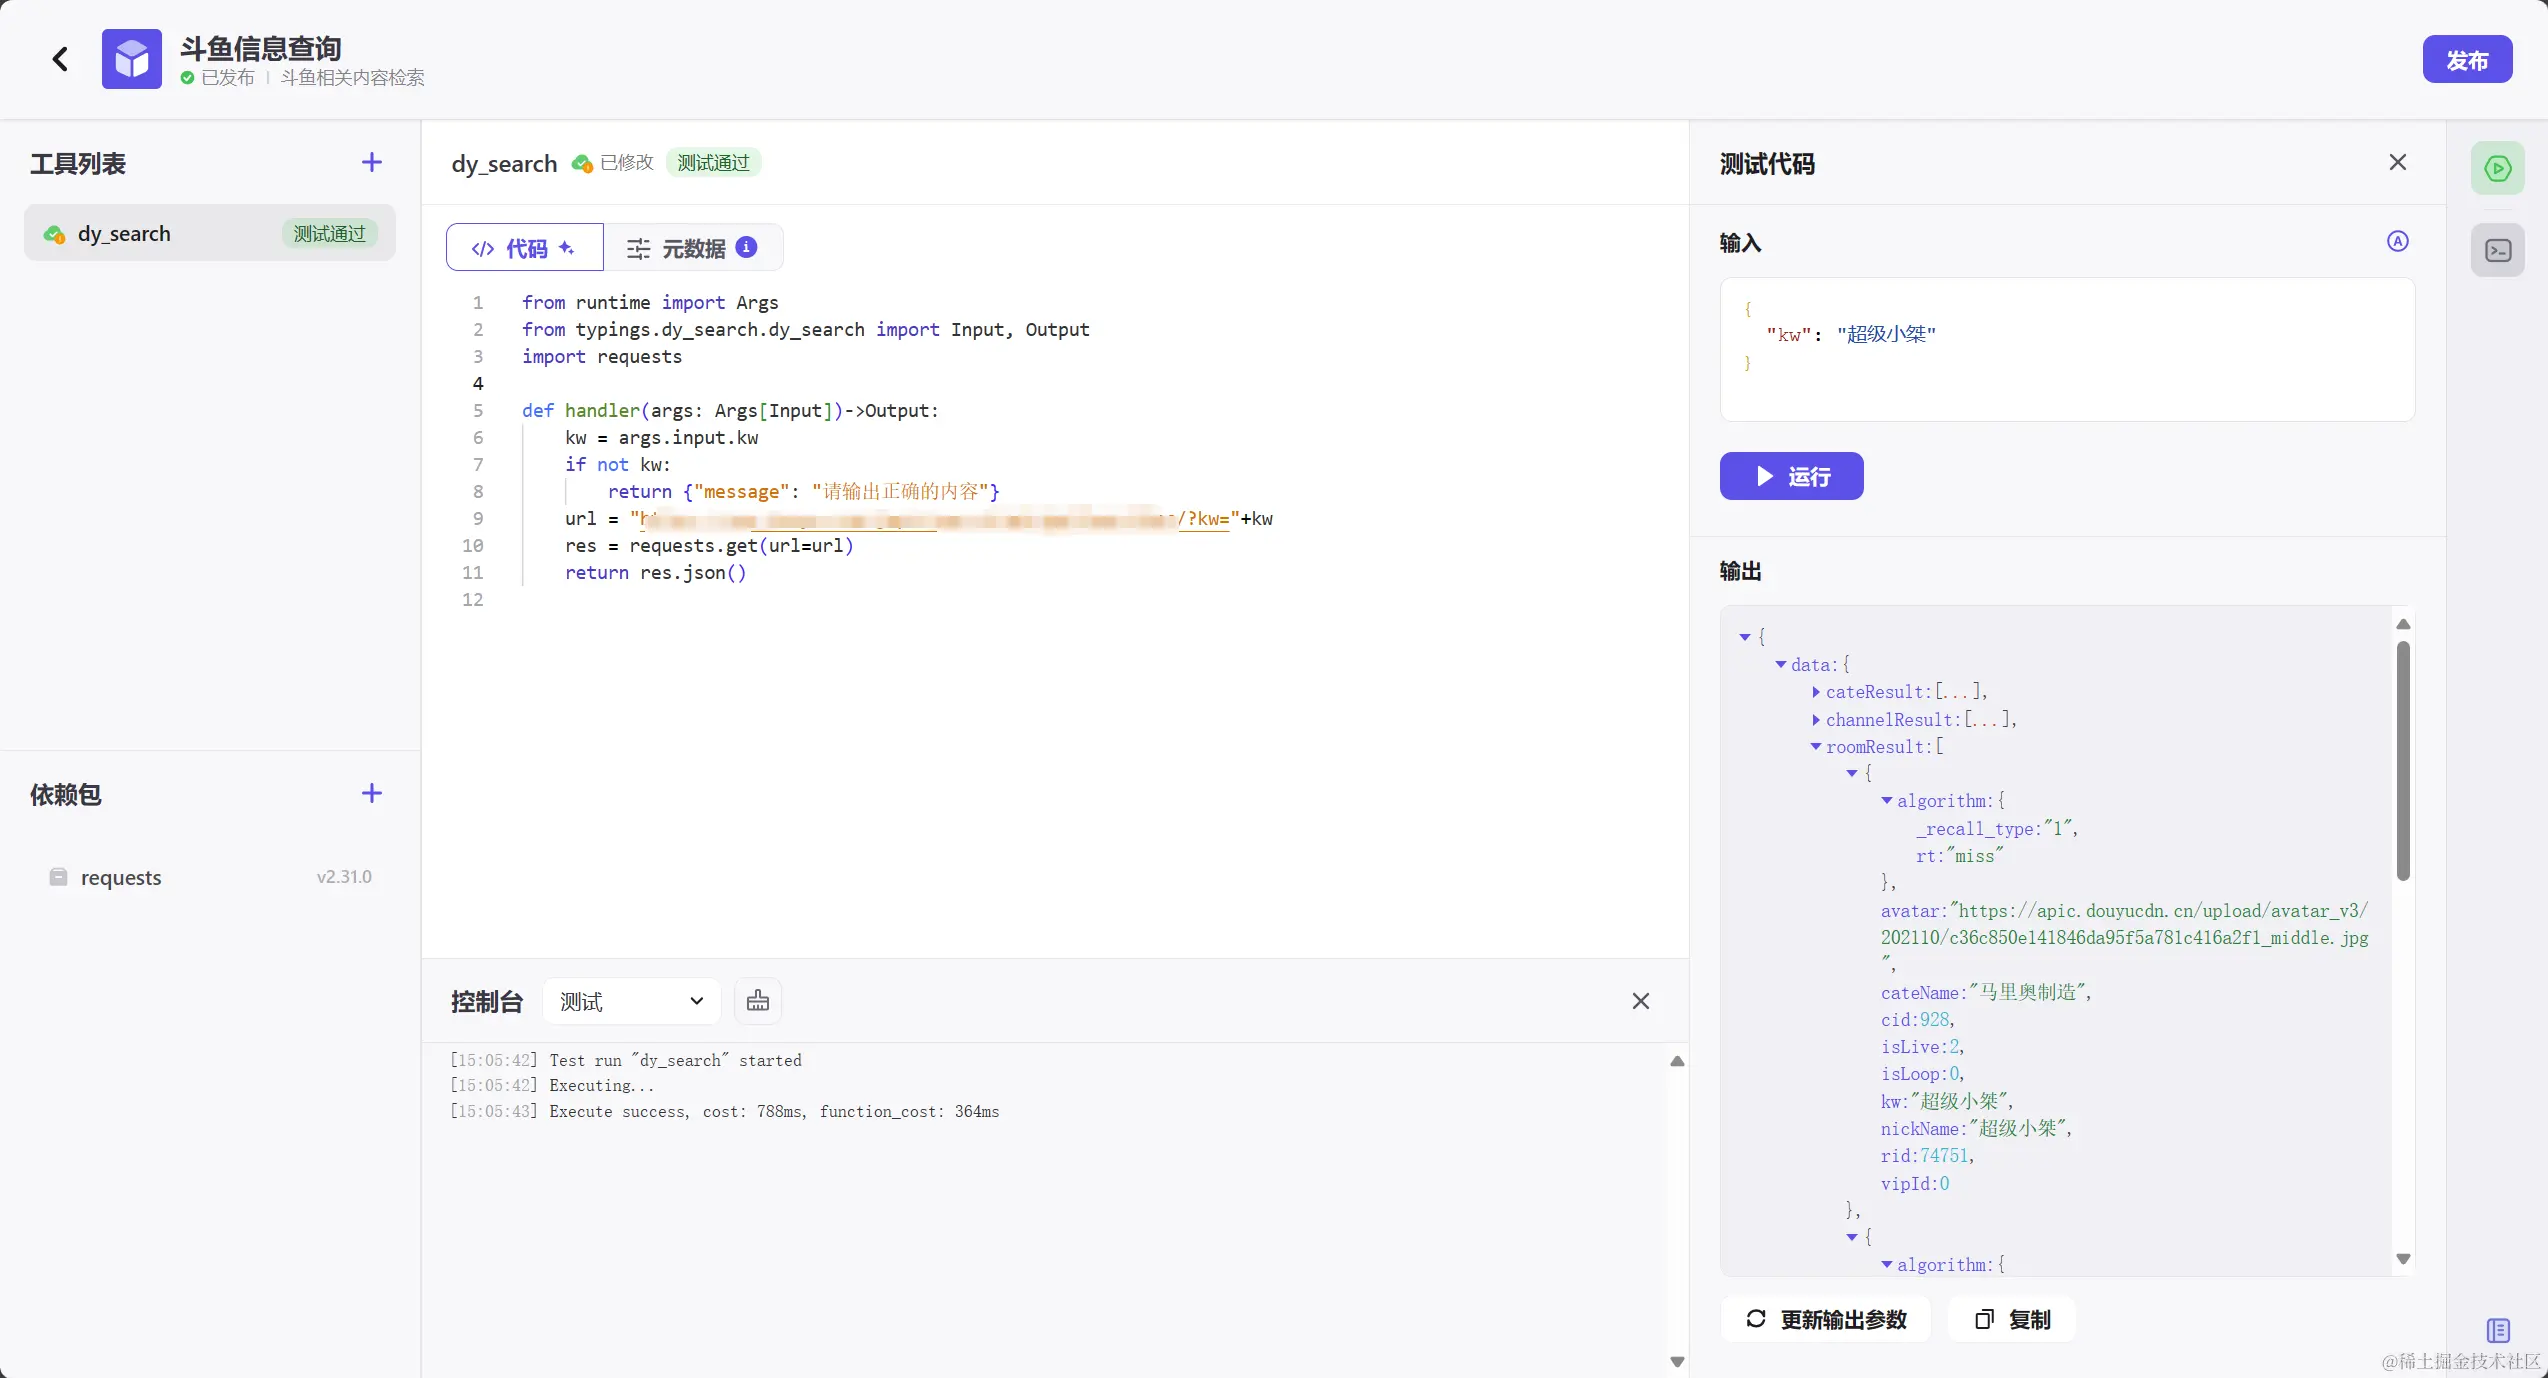Click the auto-generate input icon
The height and width of the screenshot is (1378, 2548).
pos(2397,241)
